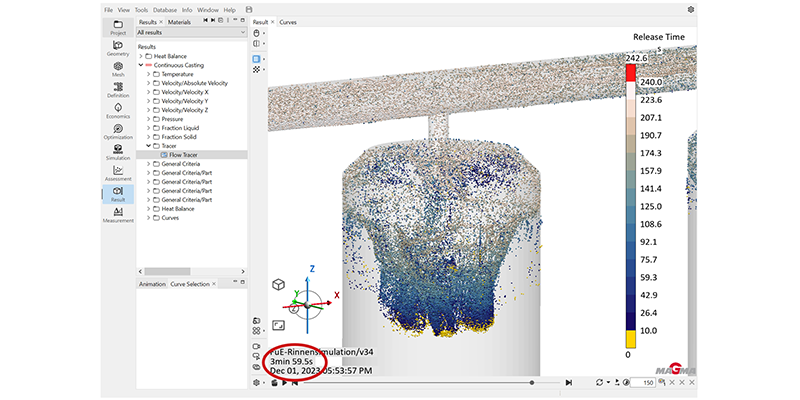This screenshot has height=400, width=800.
Task: Select the Flow Tracer result
Action: coord(182,155)
